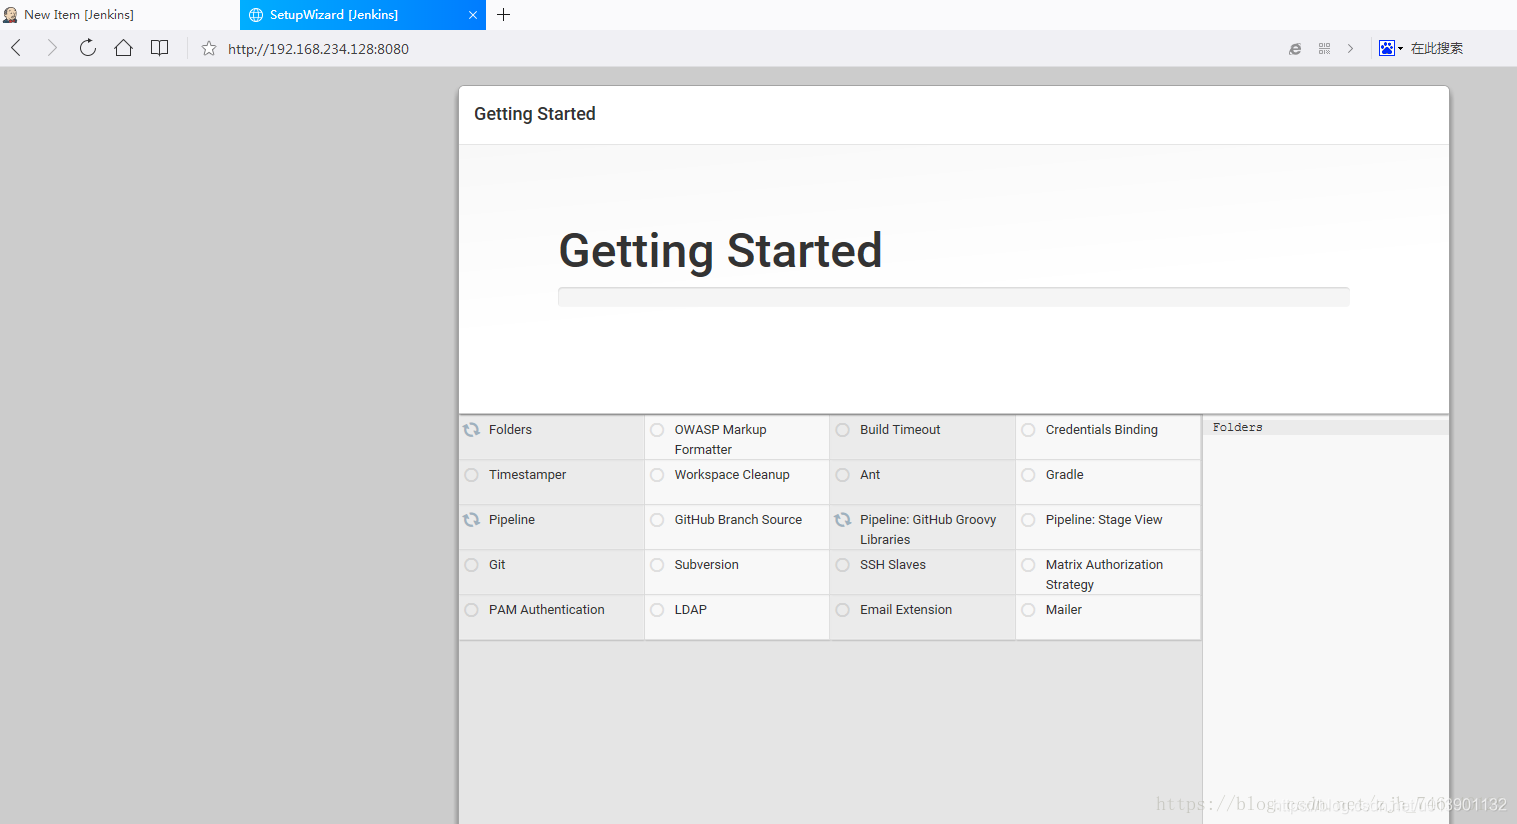
Task: Click the Jenkins favicon on New Item tab
Action: pos(11,15)
